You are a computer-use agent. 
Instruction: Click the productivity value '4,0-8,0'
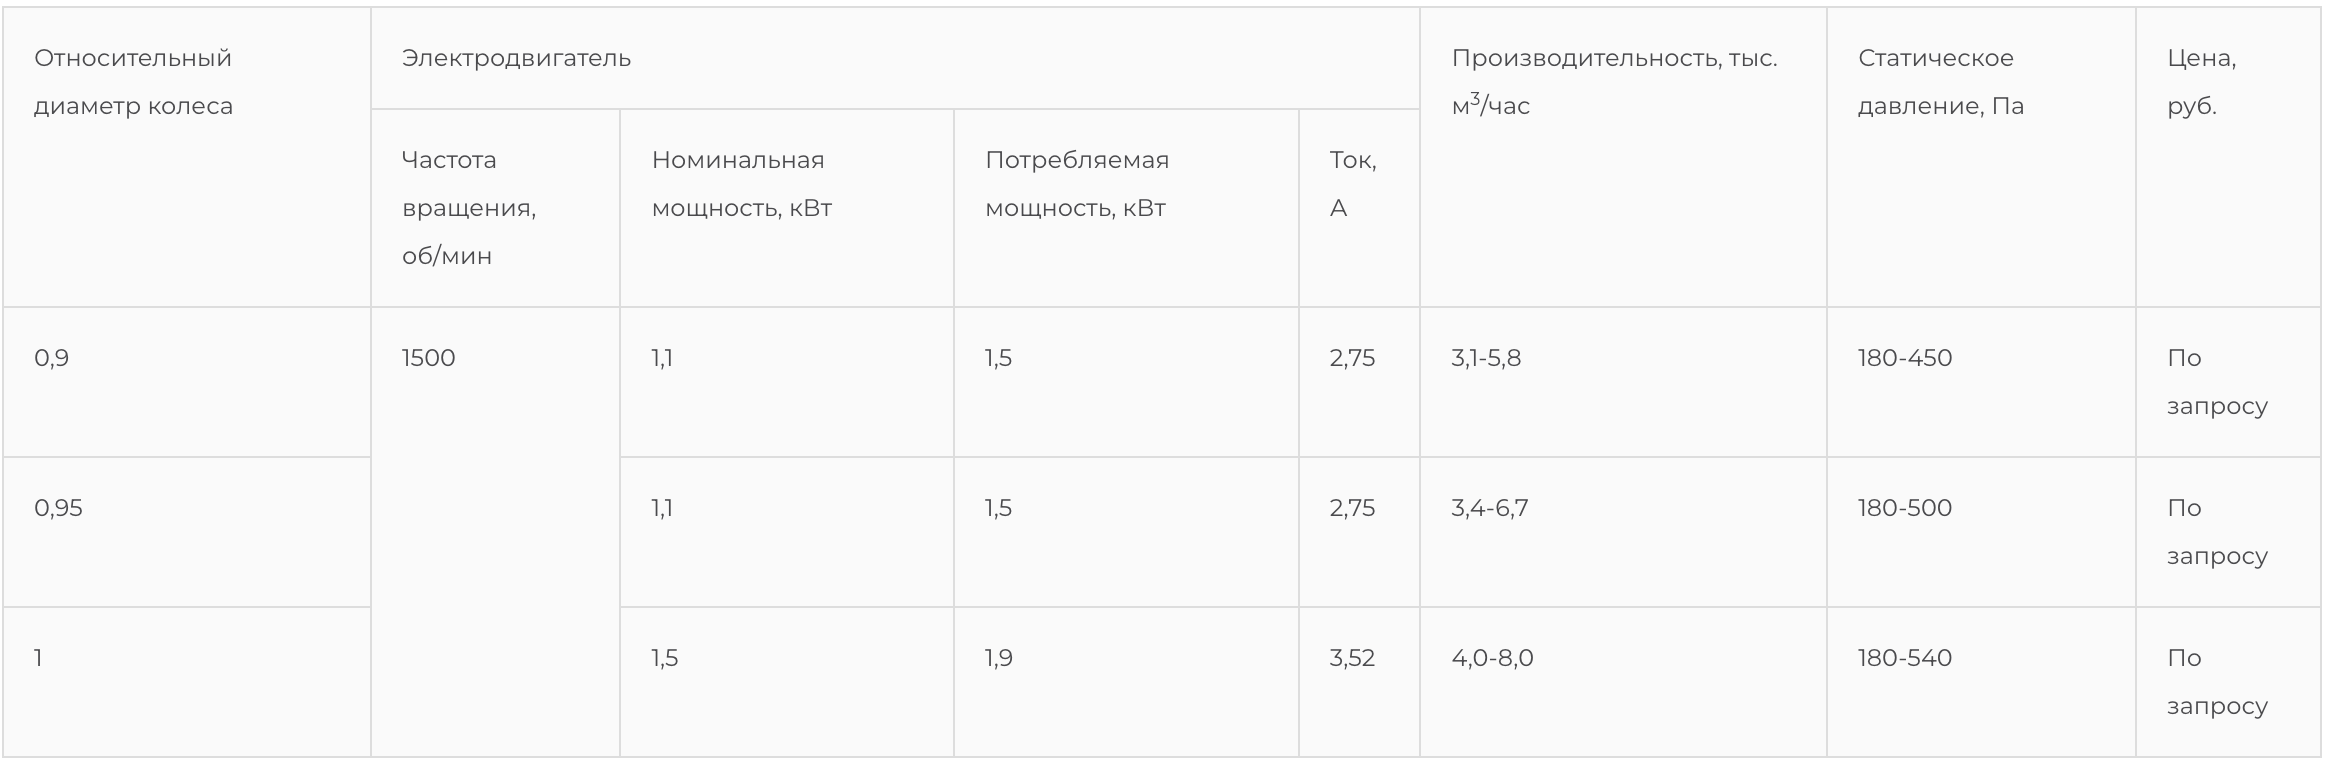pyautogui.click(x=1492, y=658)
